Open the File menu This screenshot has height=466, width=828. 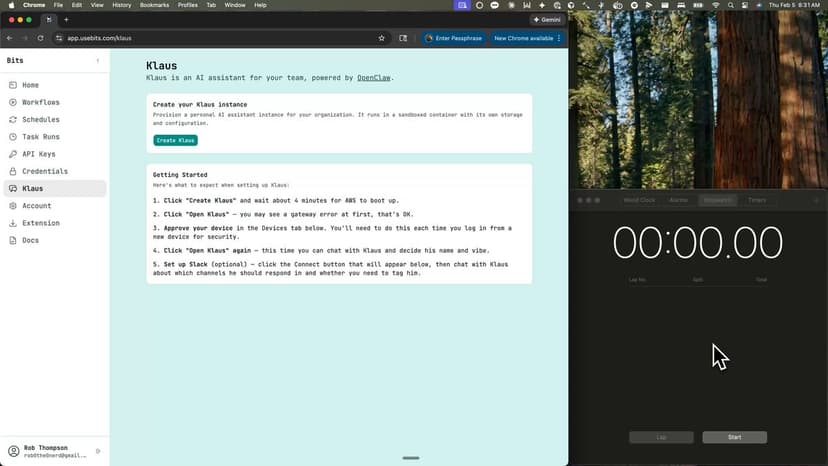coord(58,5)
